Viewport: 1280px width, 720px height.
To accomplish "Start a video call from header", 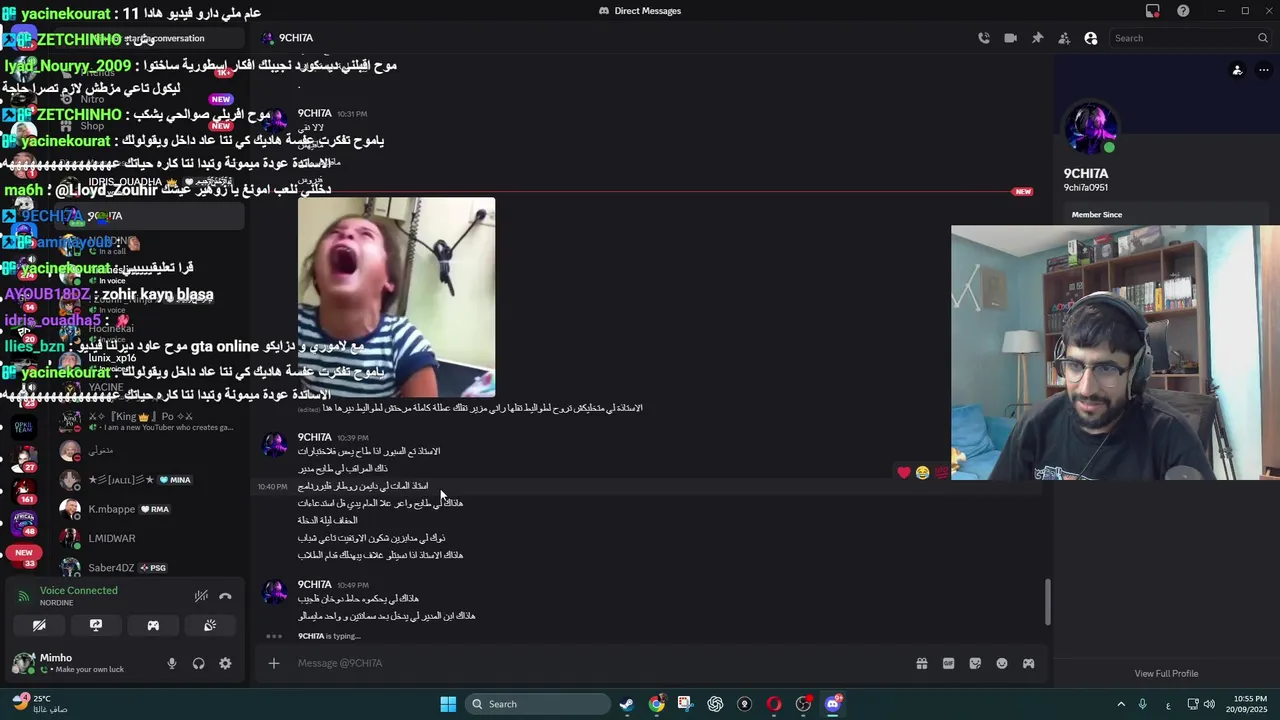I will tap(1010, 38).
